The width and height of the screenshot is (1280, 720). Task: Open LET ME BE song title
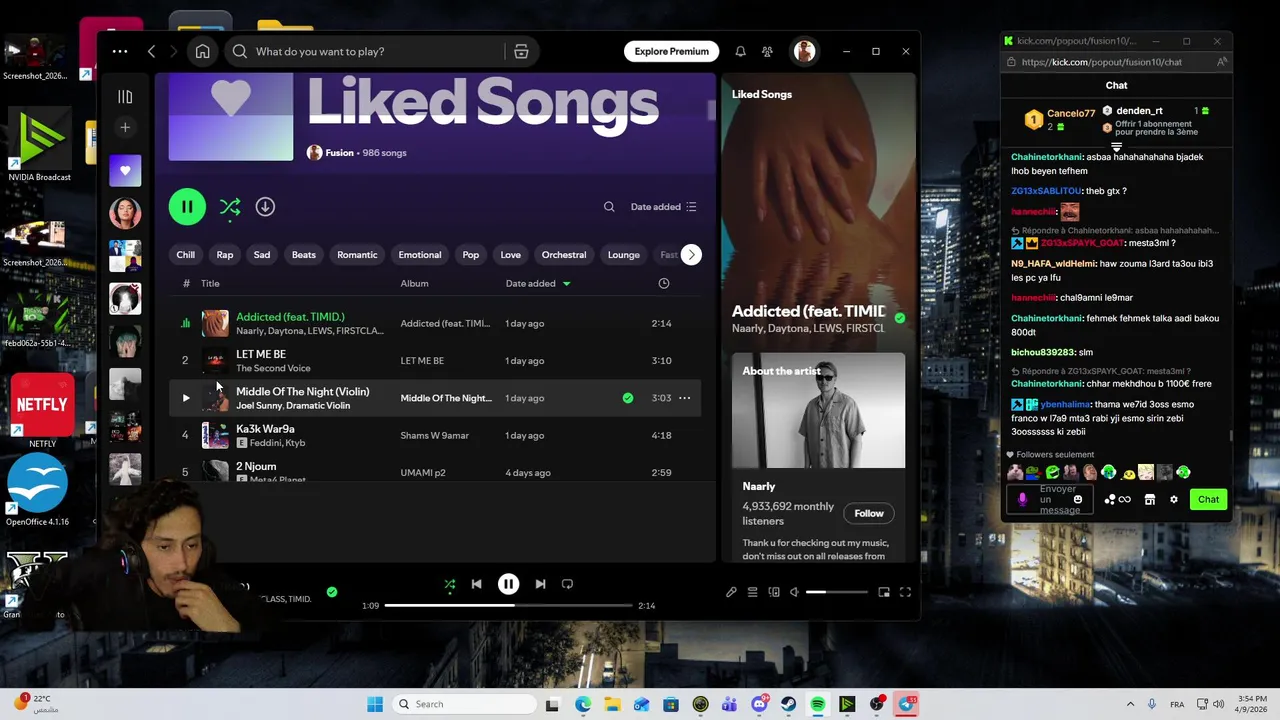261,354
